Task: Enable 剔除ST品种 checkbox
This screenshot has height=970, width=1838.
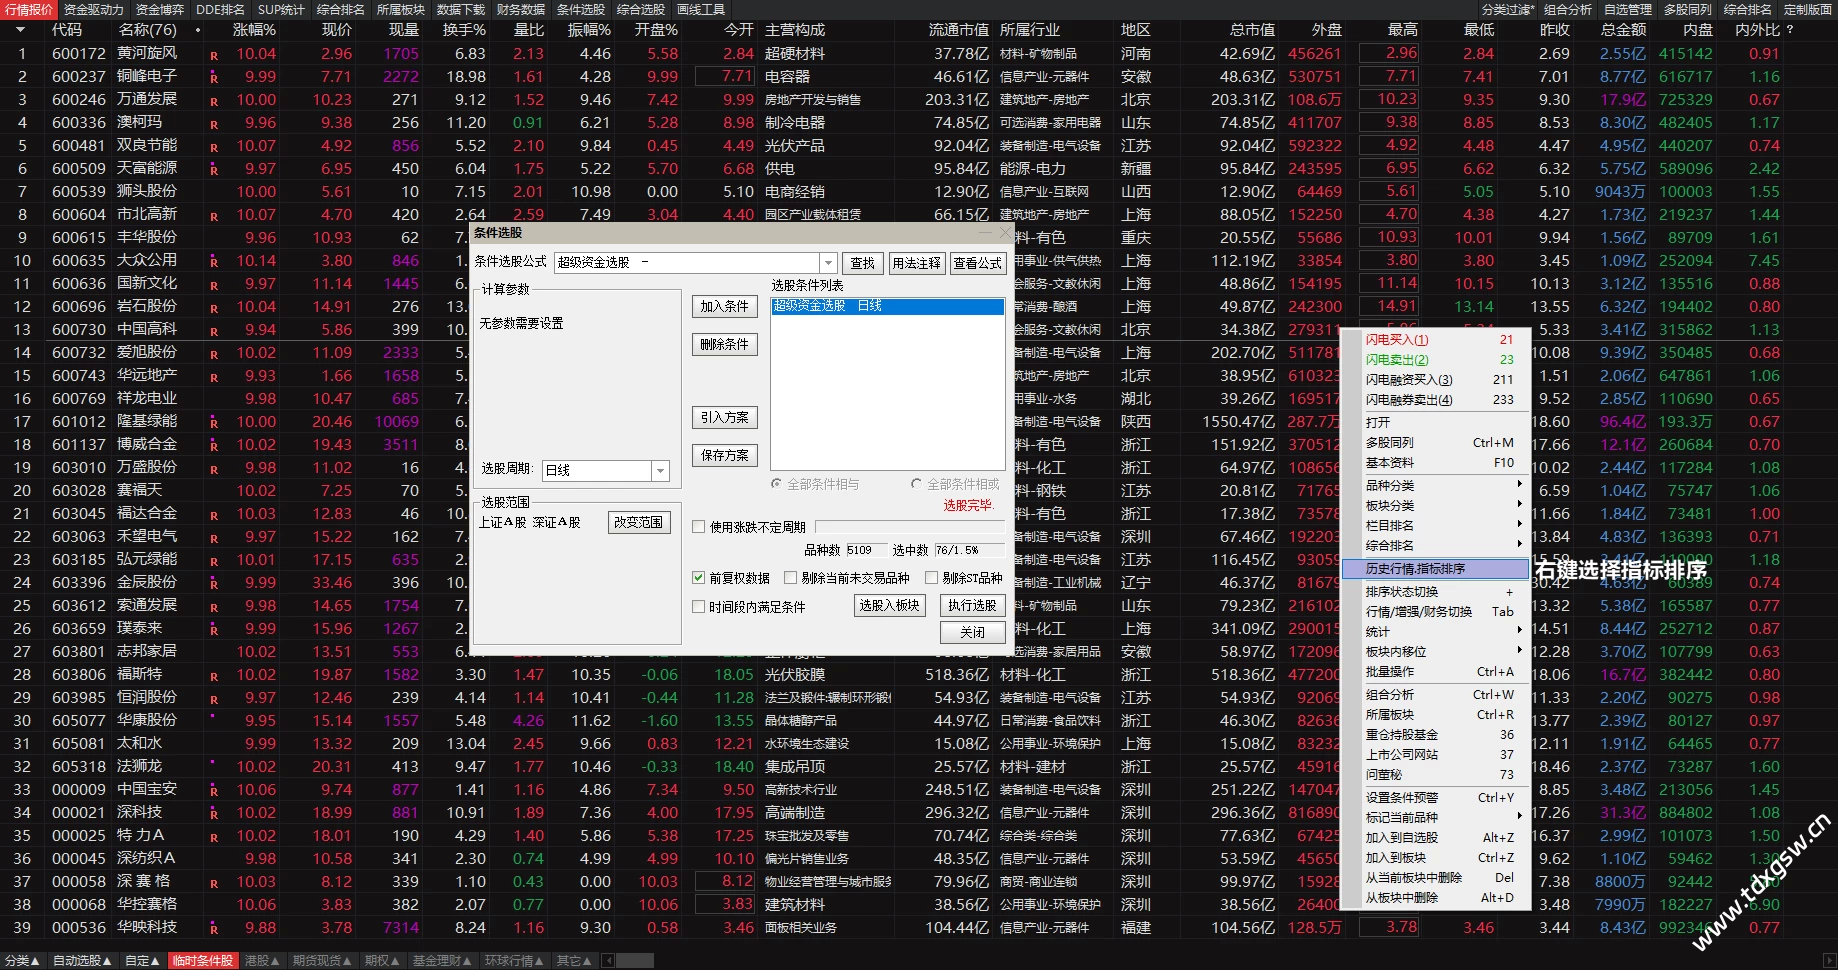Action: (x=932, y=578)
